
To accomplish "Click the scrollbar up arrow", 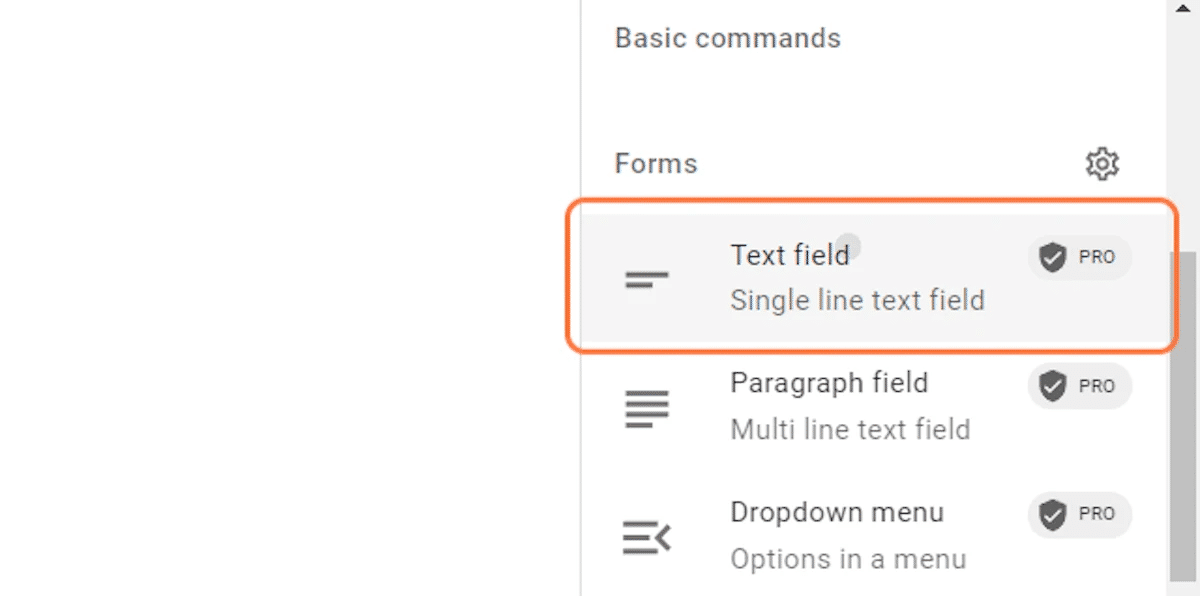I will [1183, 8].
